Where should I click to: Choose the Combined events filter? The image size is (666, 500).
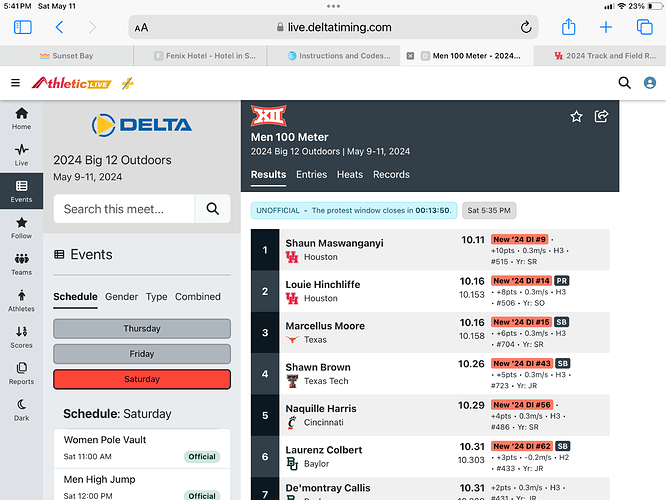[198, 297]
